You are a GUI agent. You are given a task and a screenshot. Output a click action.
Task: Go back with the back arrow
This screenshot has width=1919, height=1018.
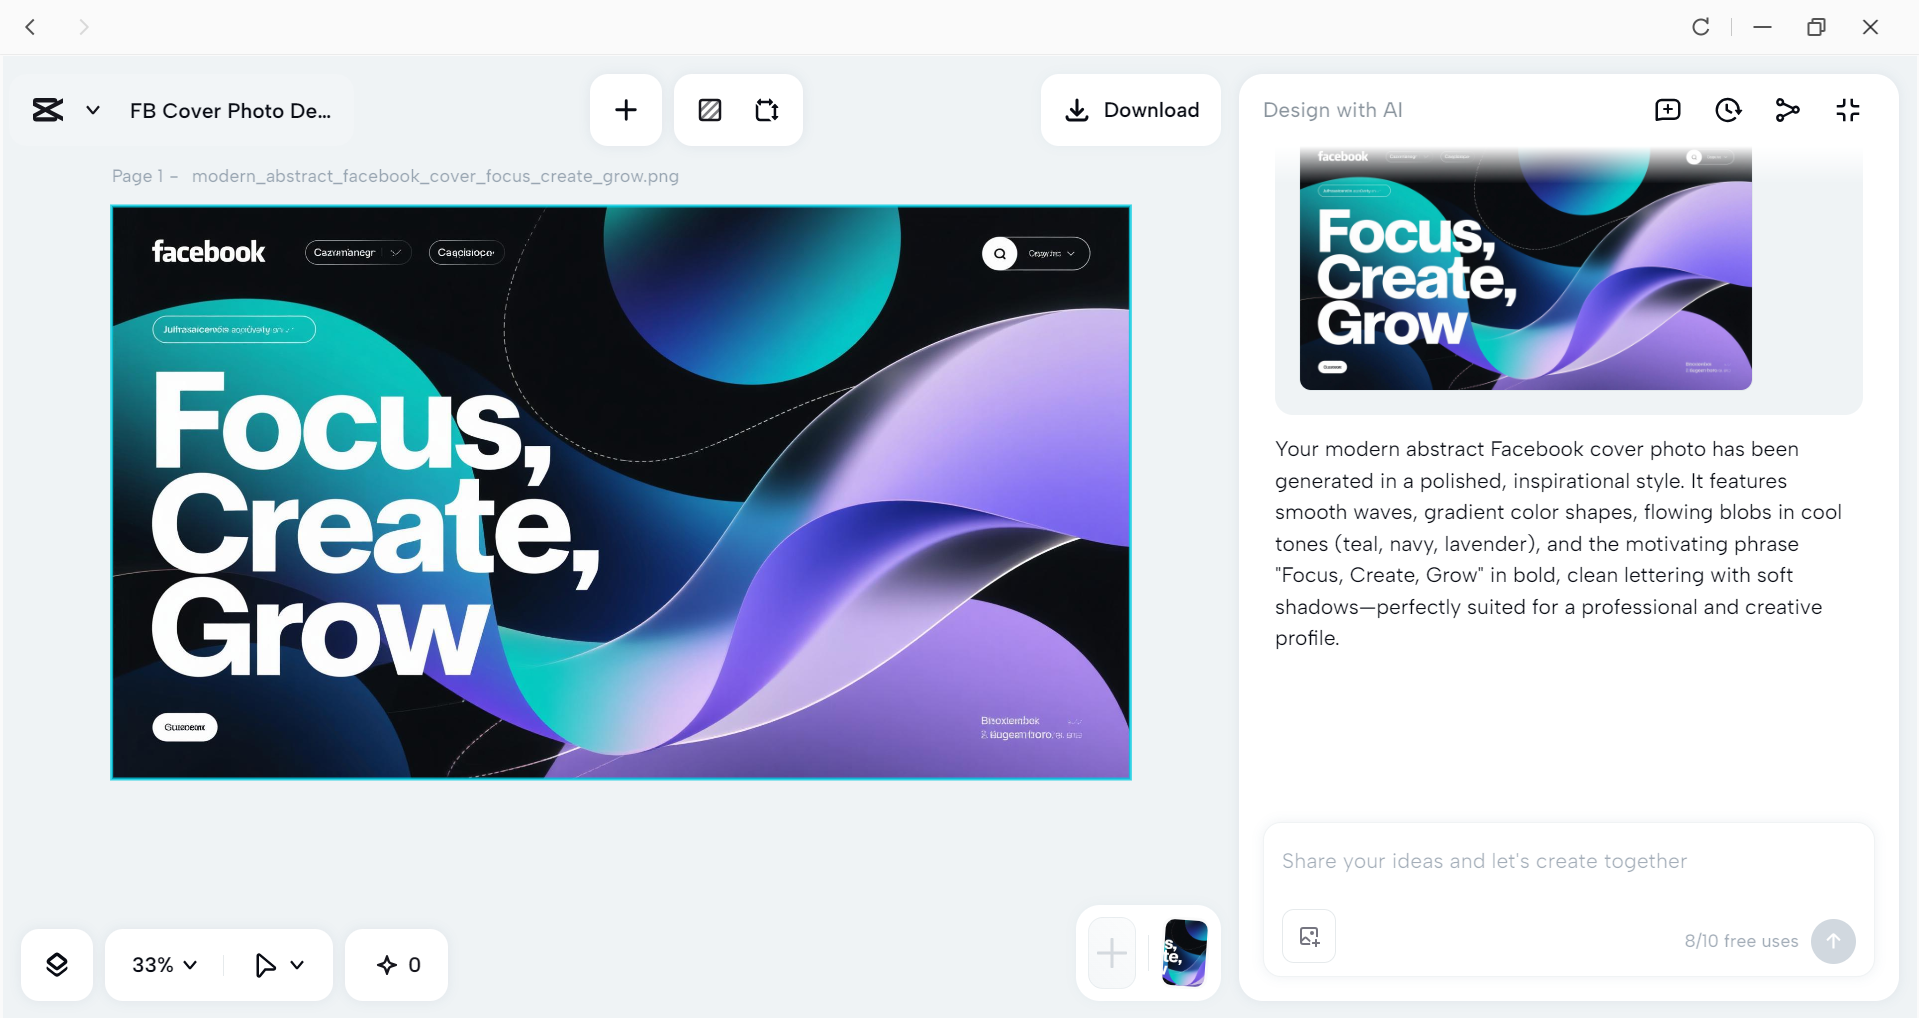30,27
